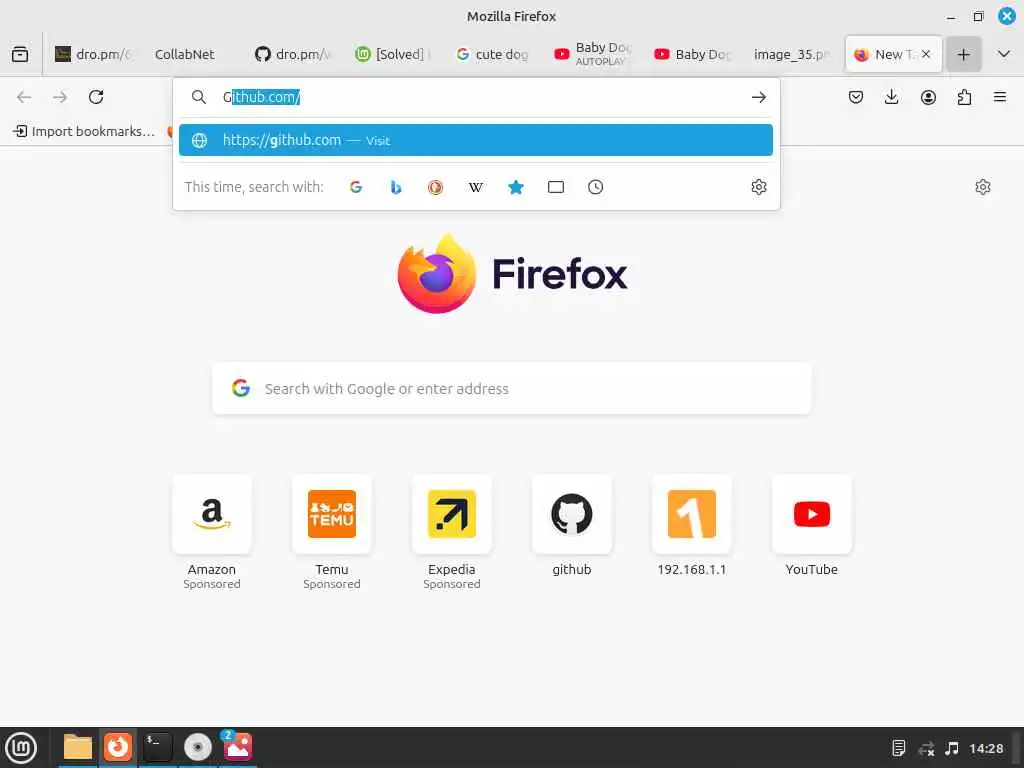1024x768 pixels.
Task: Search this time with Google
Action: [356, 187]
